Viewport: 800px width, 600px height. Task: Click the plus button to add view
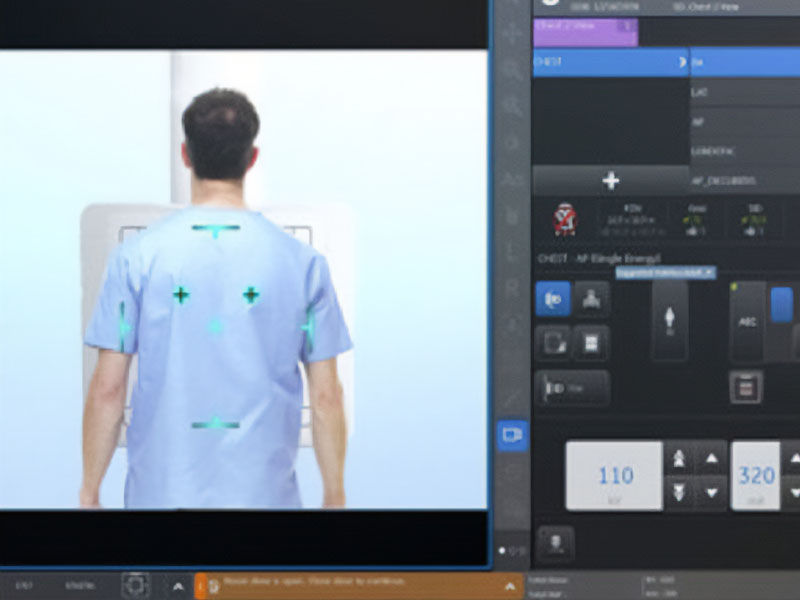coord(610,181)
